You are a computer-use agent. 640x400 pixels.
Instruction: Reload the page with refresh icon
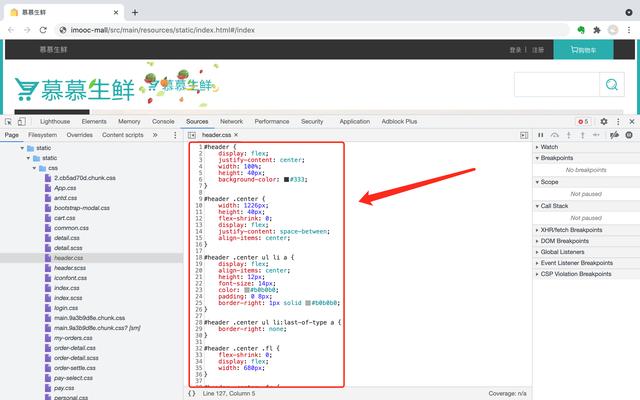point(43,30)
